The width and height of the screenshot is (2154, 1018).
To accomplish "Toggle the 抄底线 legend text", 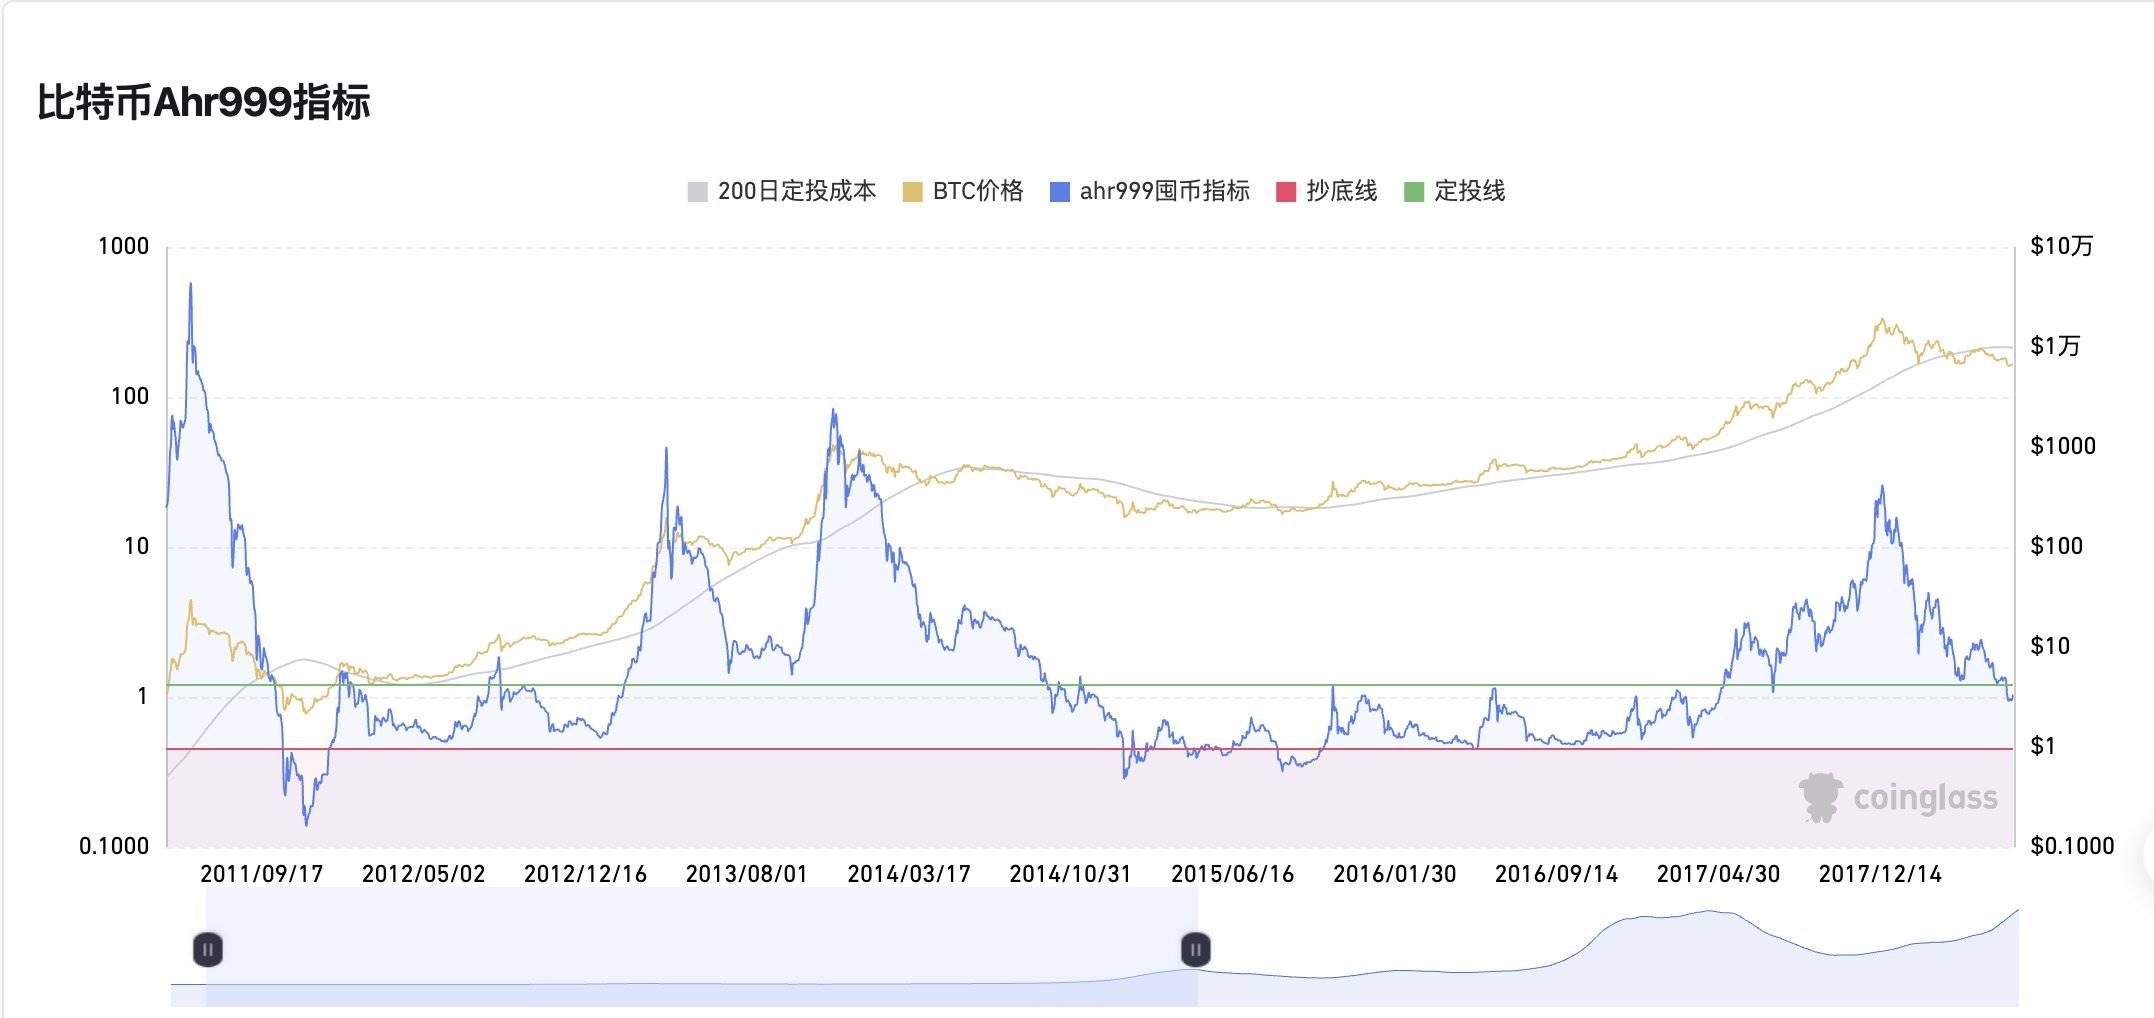I will coord(1341,191).
